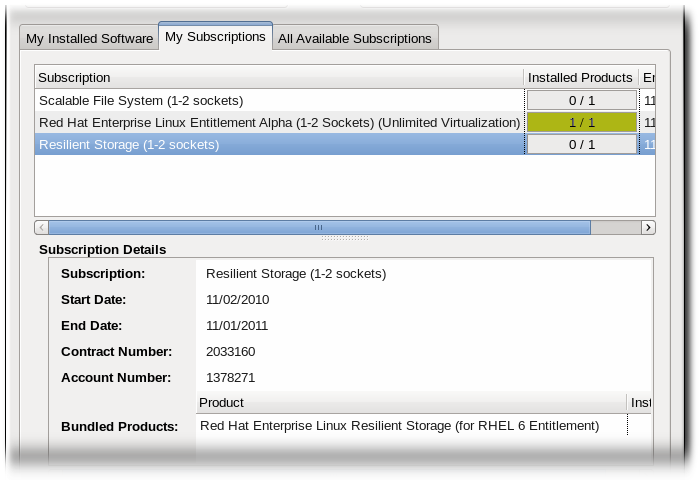
Task: Click the Bundled Products label
Action: (119, 426)
